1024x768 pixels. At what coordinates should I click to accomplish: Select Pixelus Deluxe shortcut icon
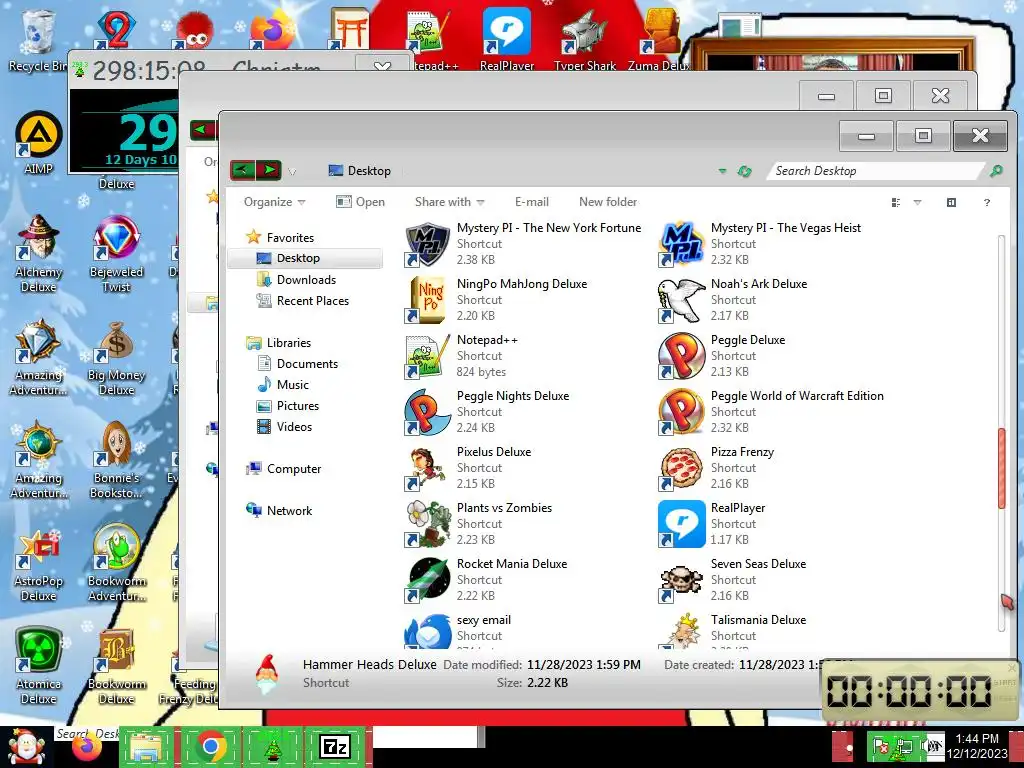[x=427, y=468]
